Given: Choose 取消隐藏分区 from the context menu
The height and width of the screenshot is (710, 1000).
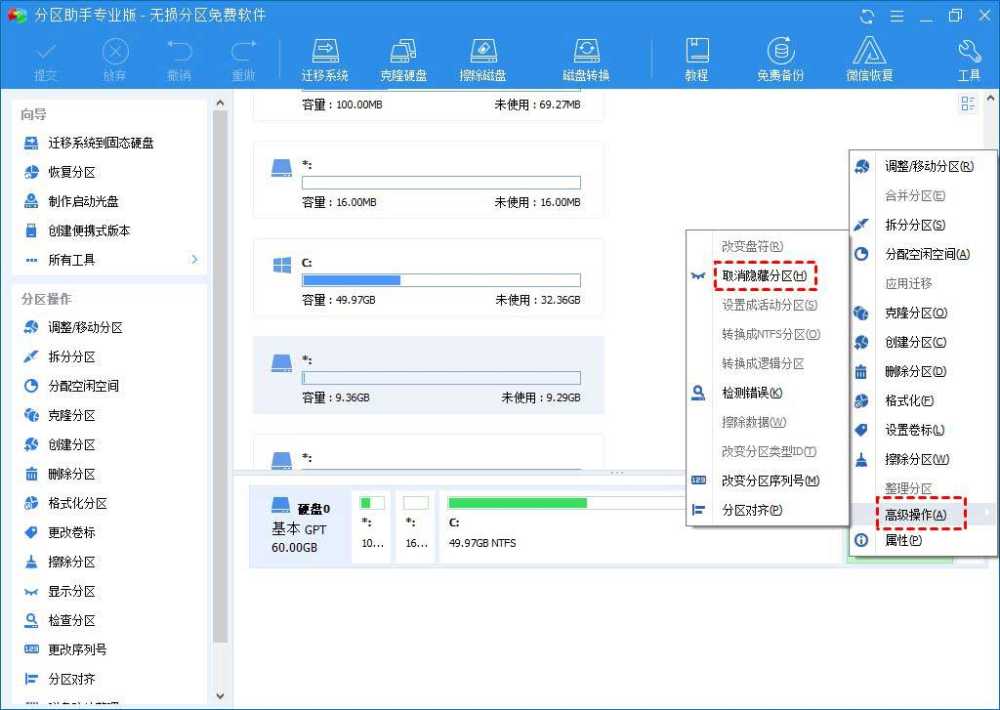Looking at the screenshot, I should tap(764, 274).
